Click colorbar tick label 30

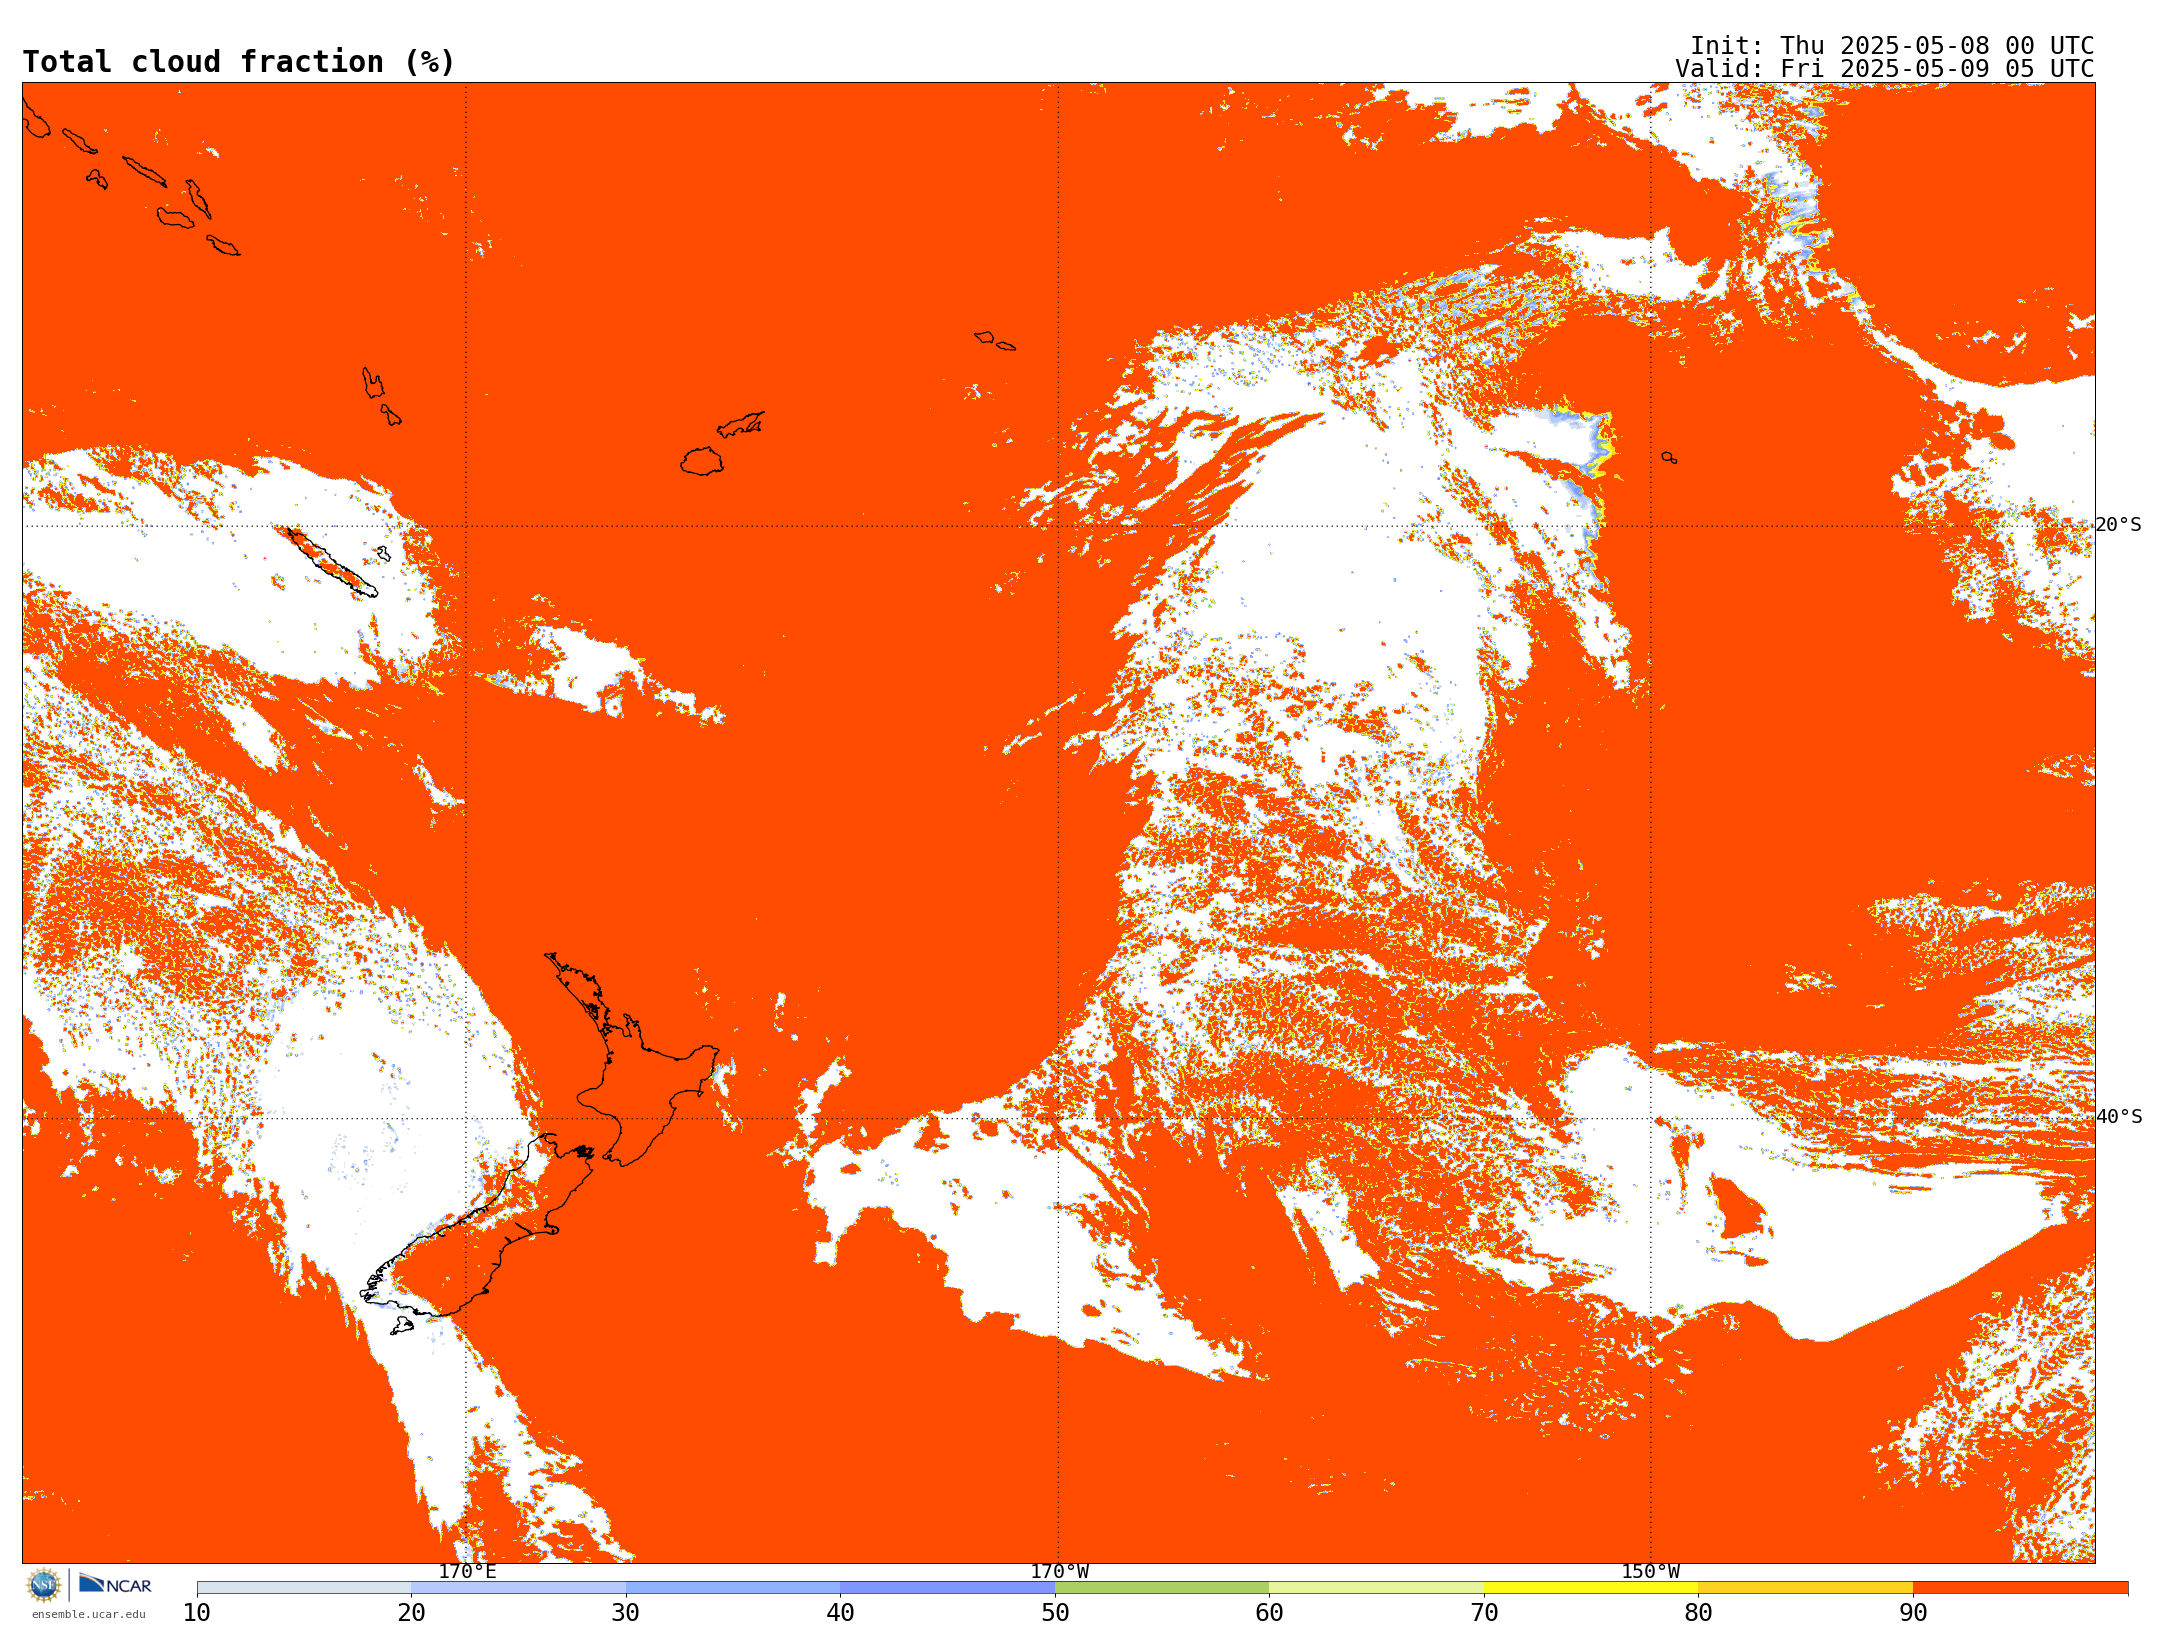pyautogui.click(x=626, y=1612)
